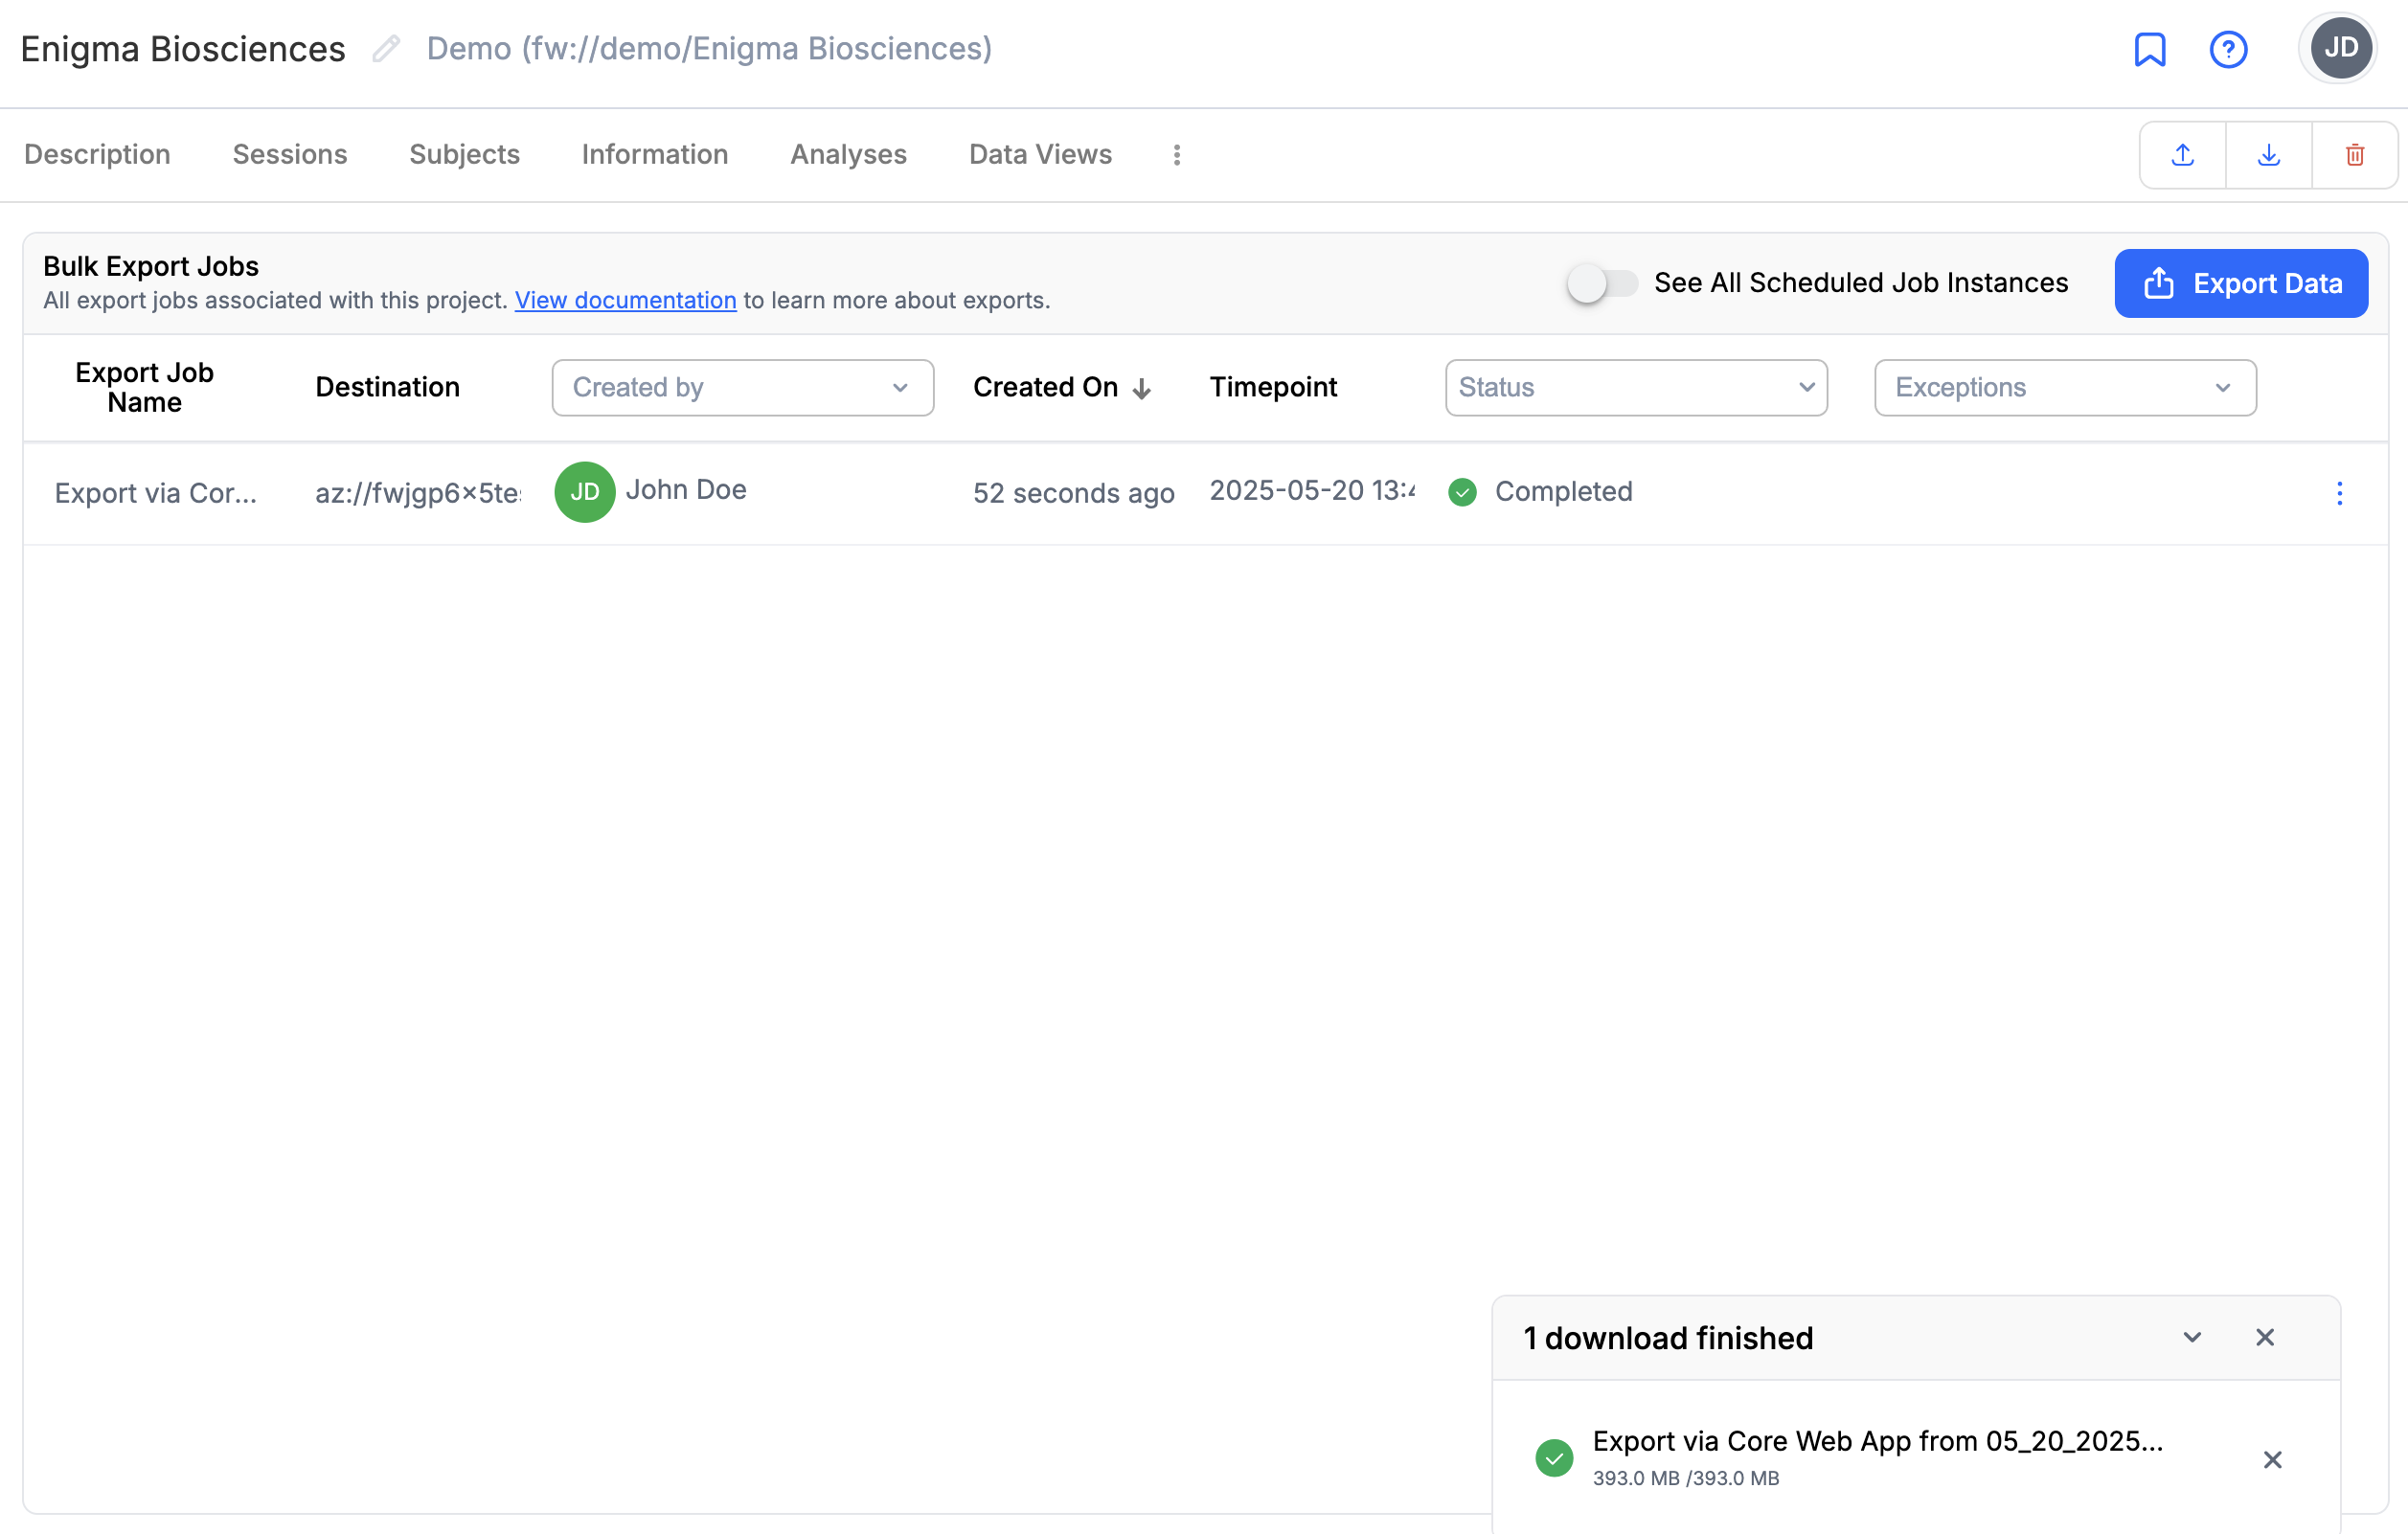Click the upload arrow toolbar icon
2408x1534 pixels.
coord(2182,155)
